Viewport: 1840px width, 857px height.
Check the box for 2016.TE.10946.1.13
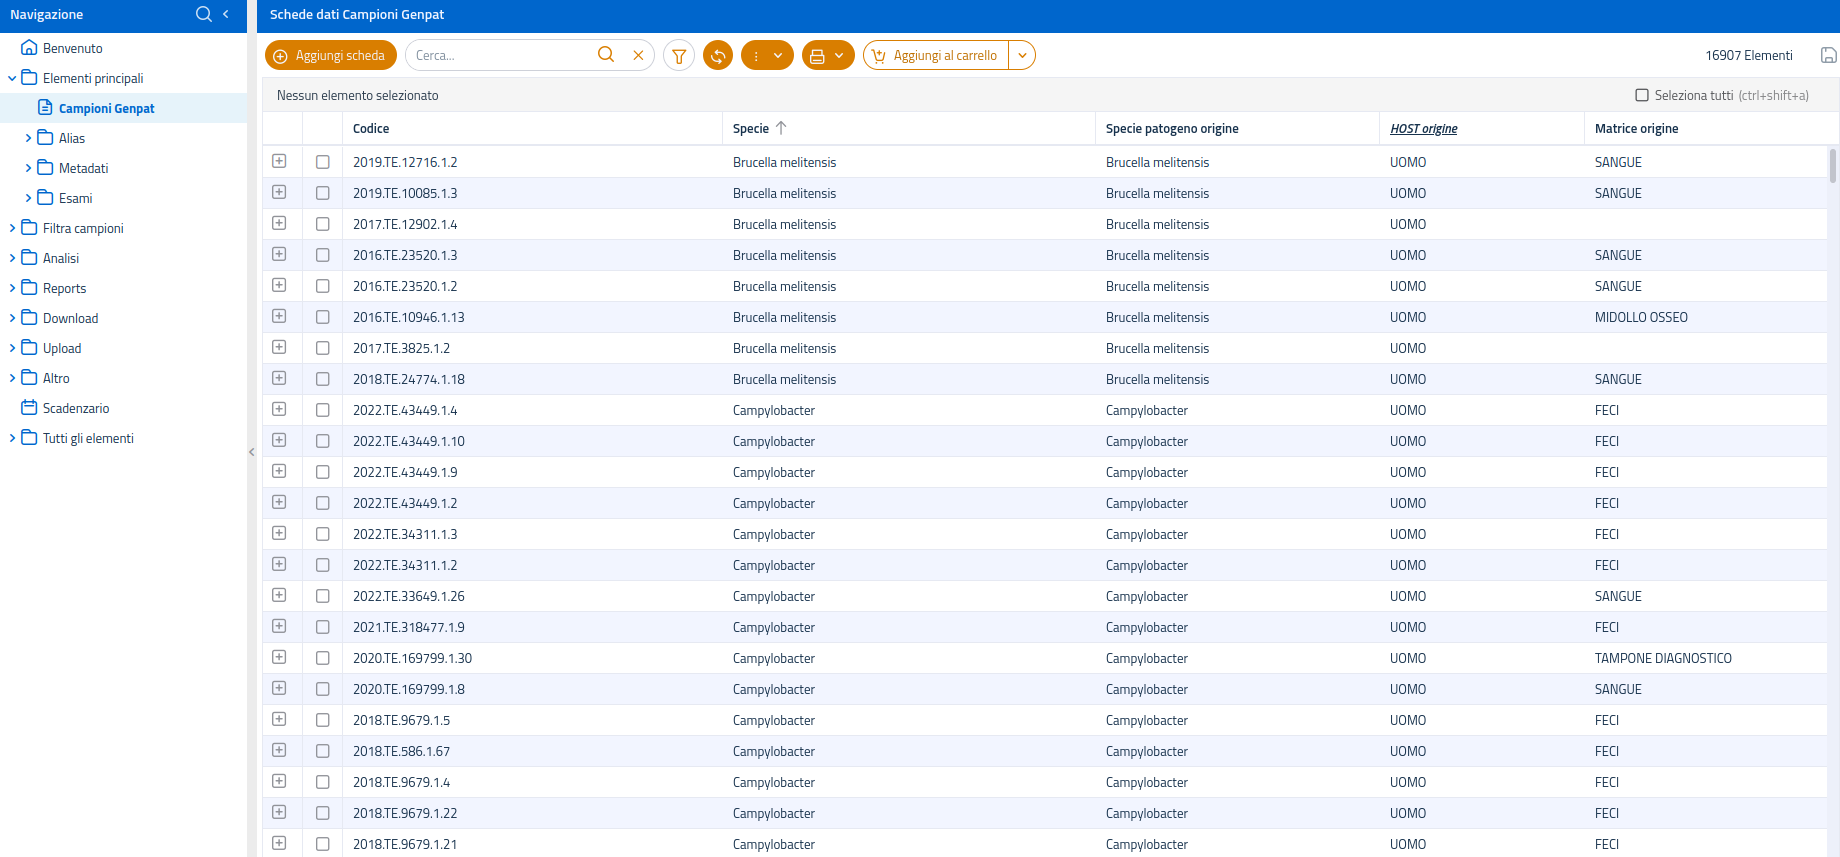[x=322, y=317]
